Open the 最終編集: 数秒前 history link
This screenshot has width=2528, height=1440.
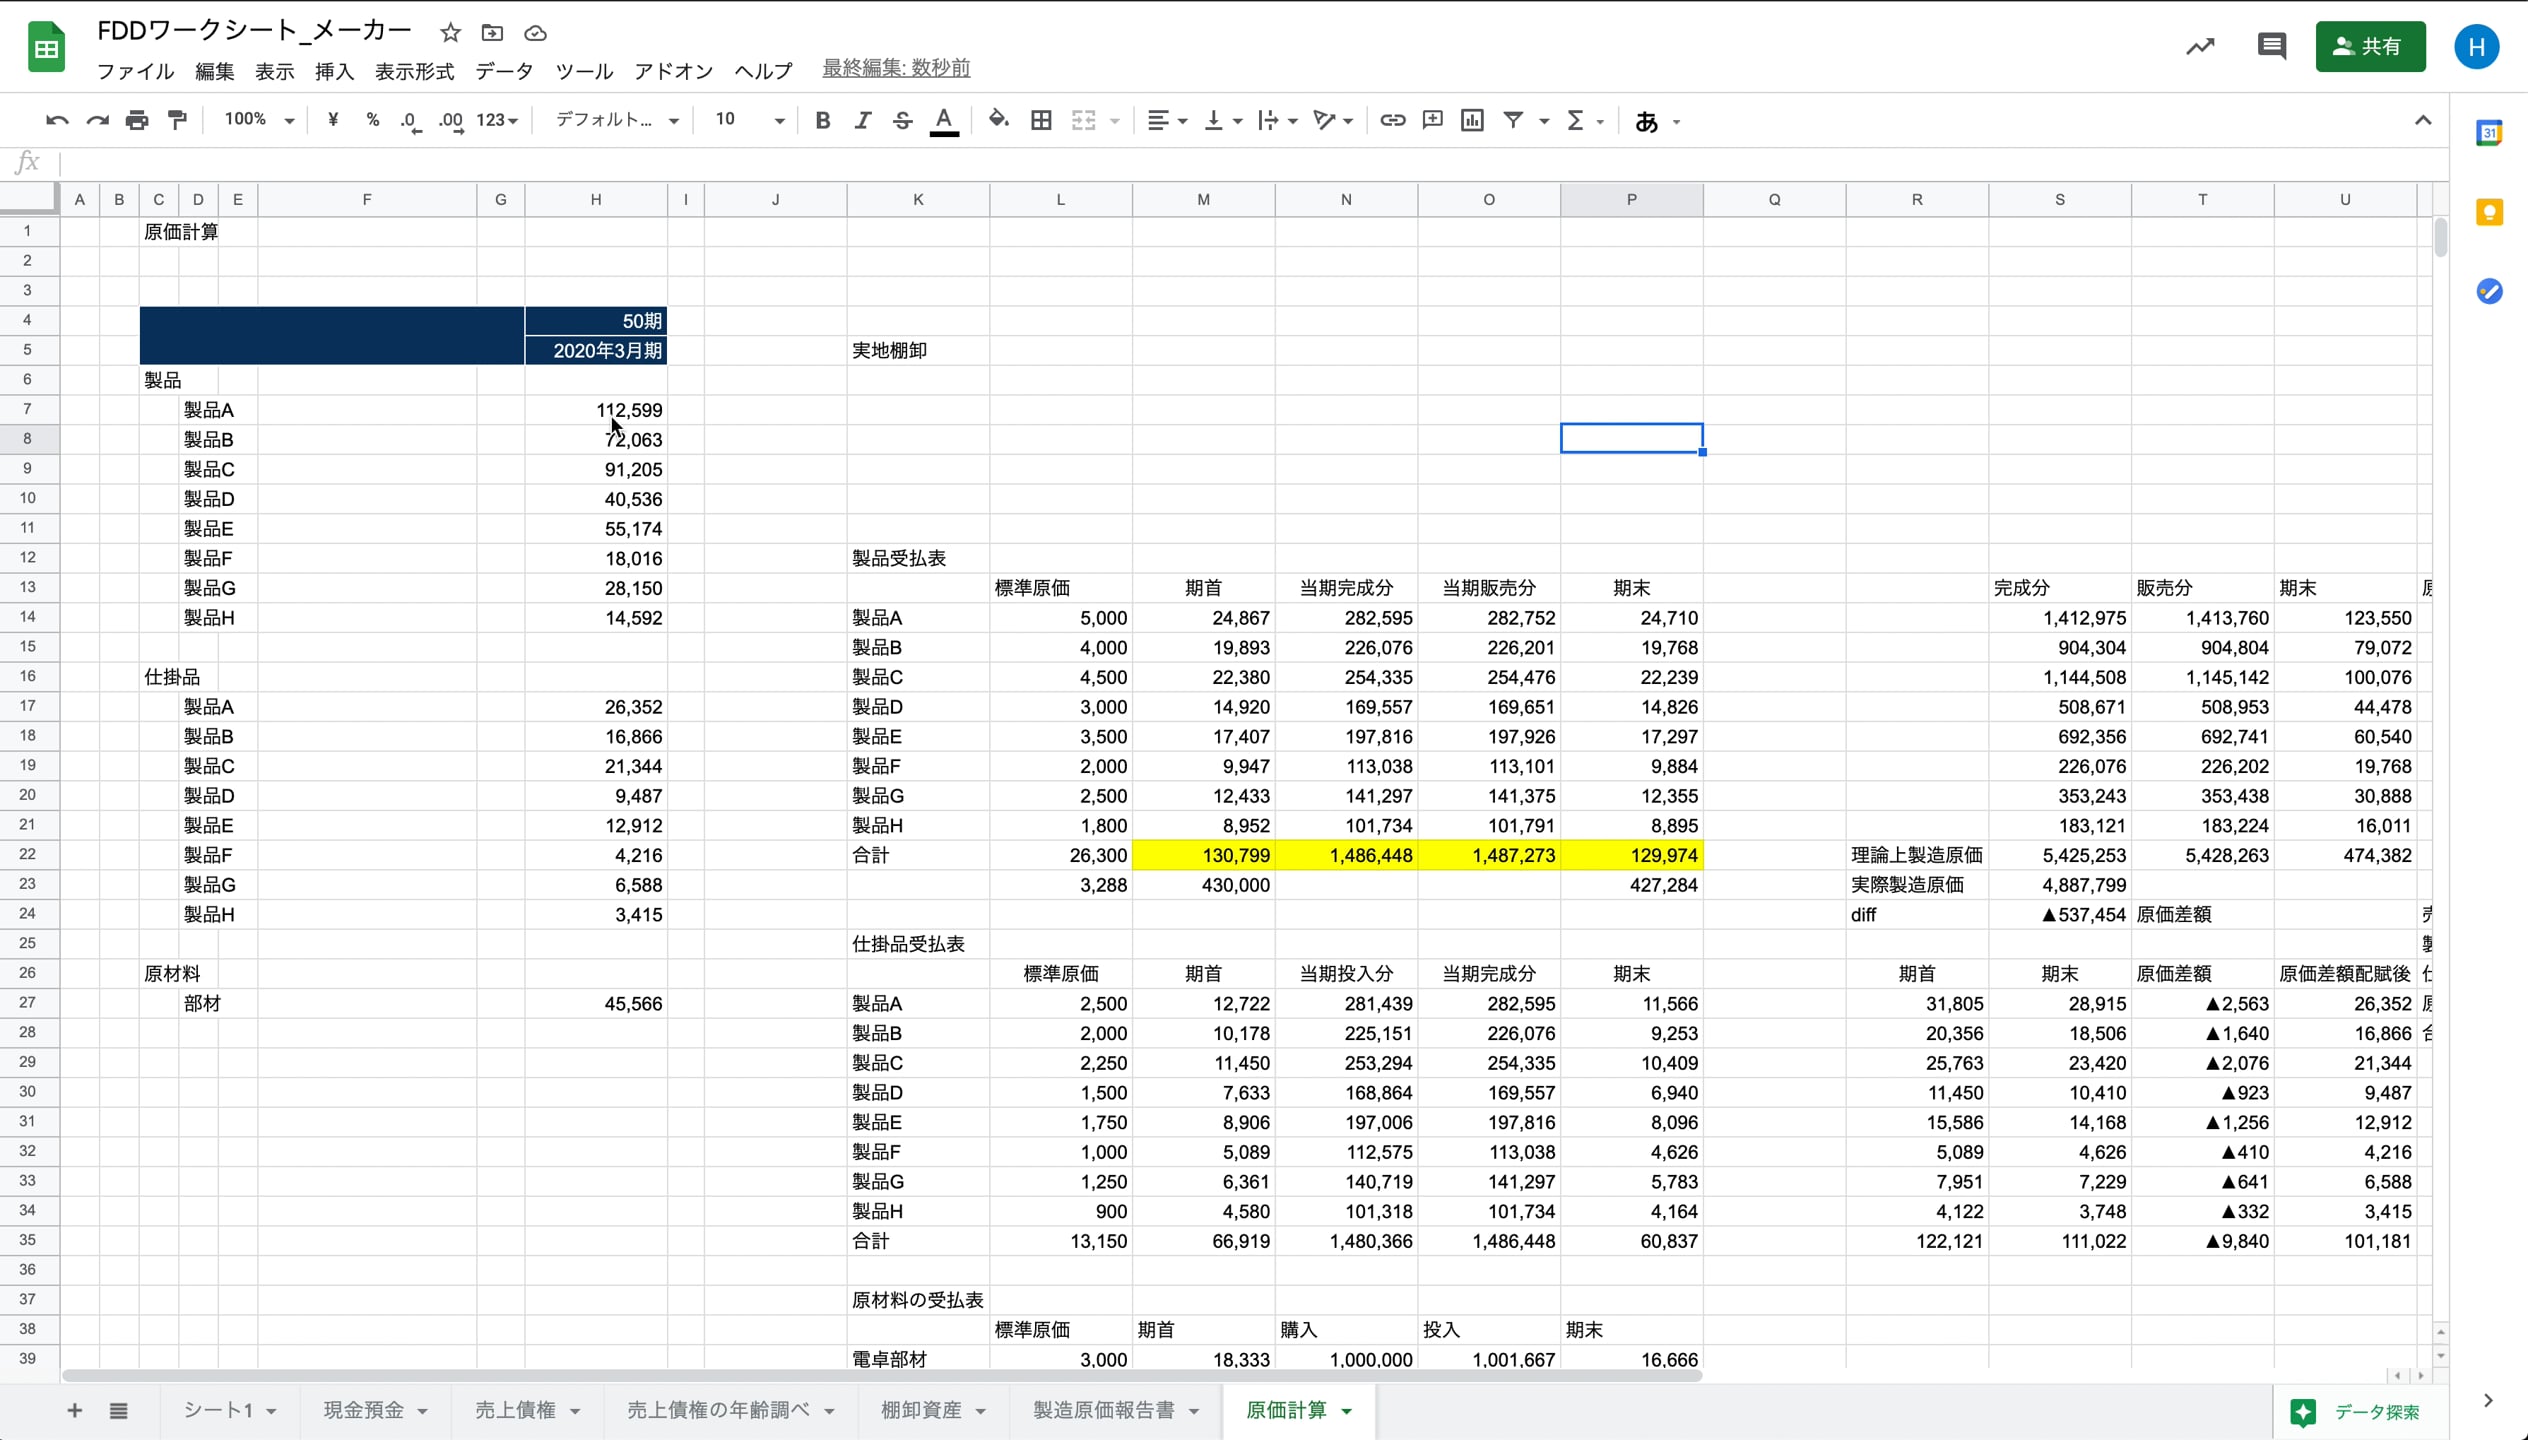(896, 68)
